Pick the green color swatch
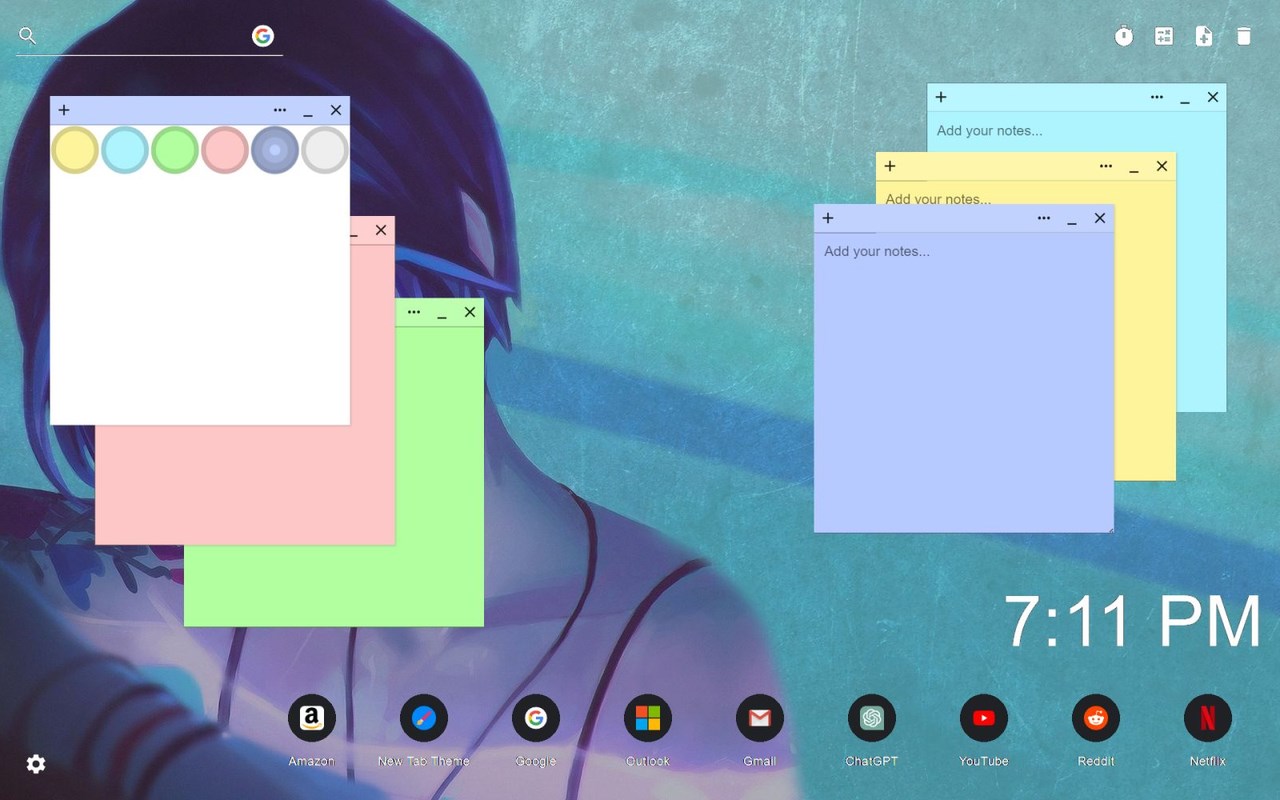 coord(175,150)
